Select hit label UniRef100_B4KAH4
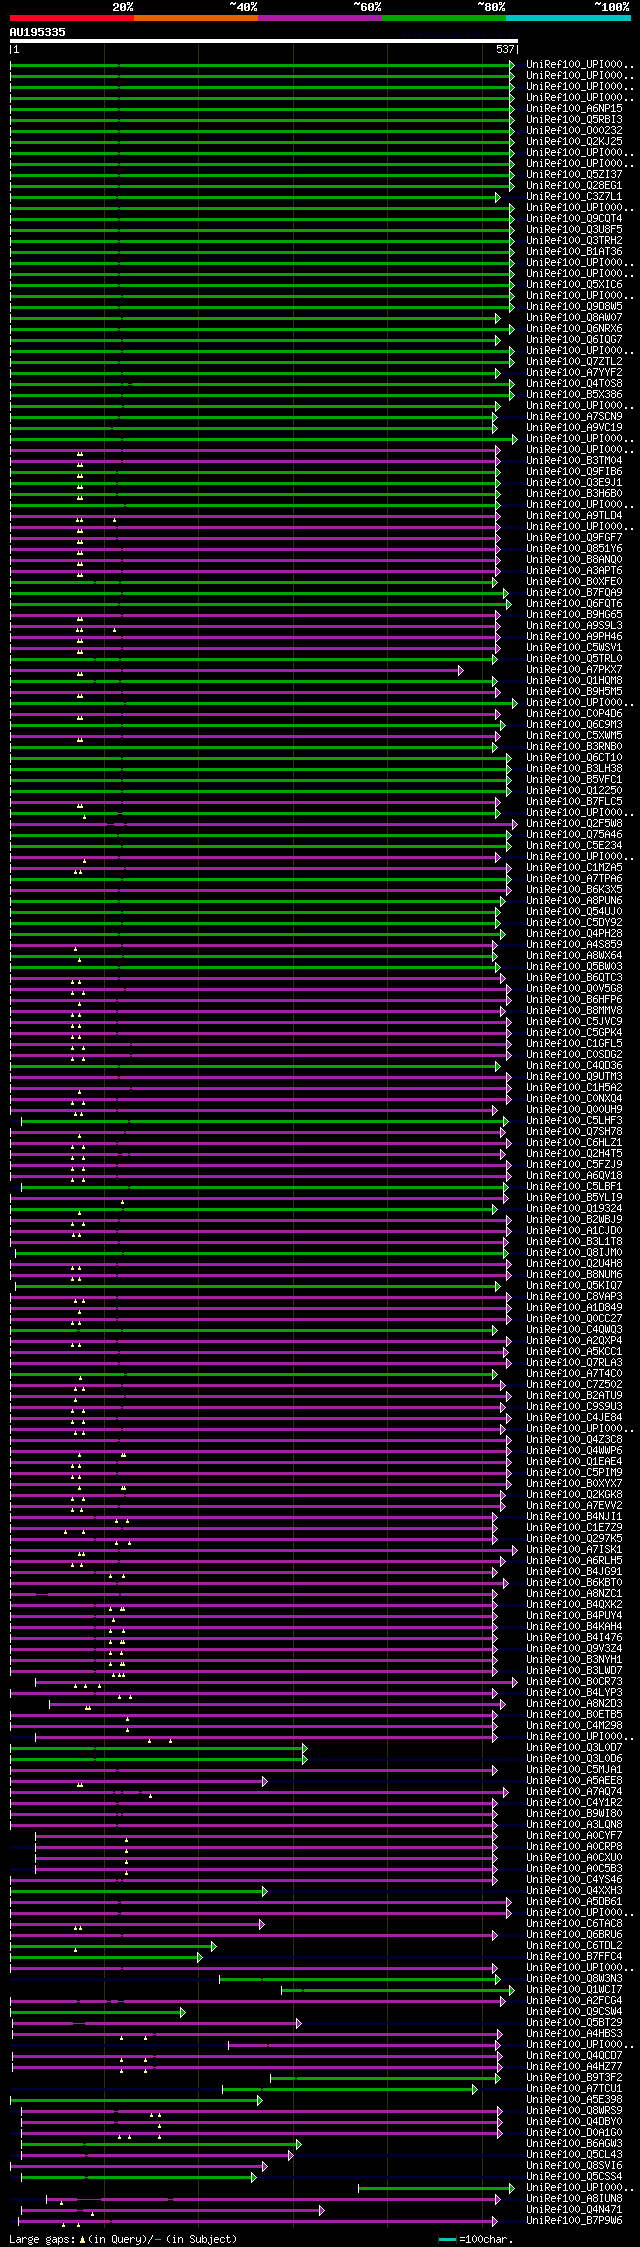640x2247 pixels. tap(574, 1627)
